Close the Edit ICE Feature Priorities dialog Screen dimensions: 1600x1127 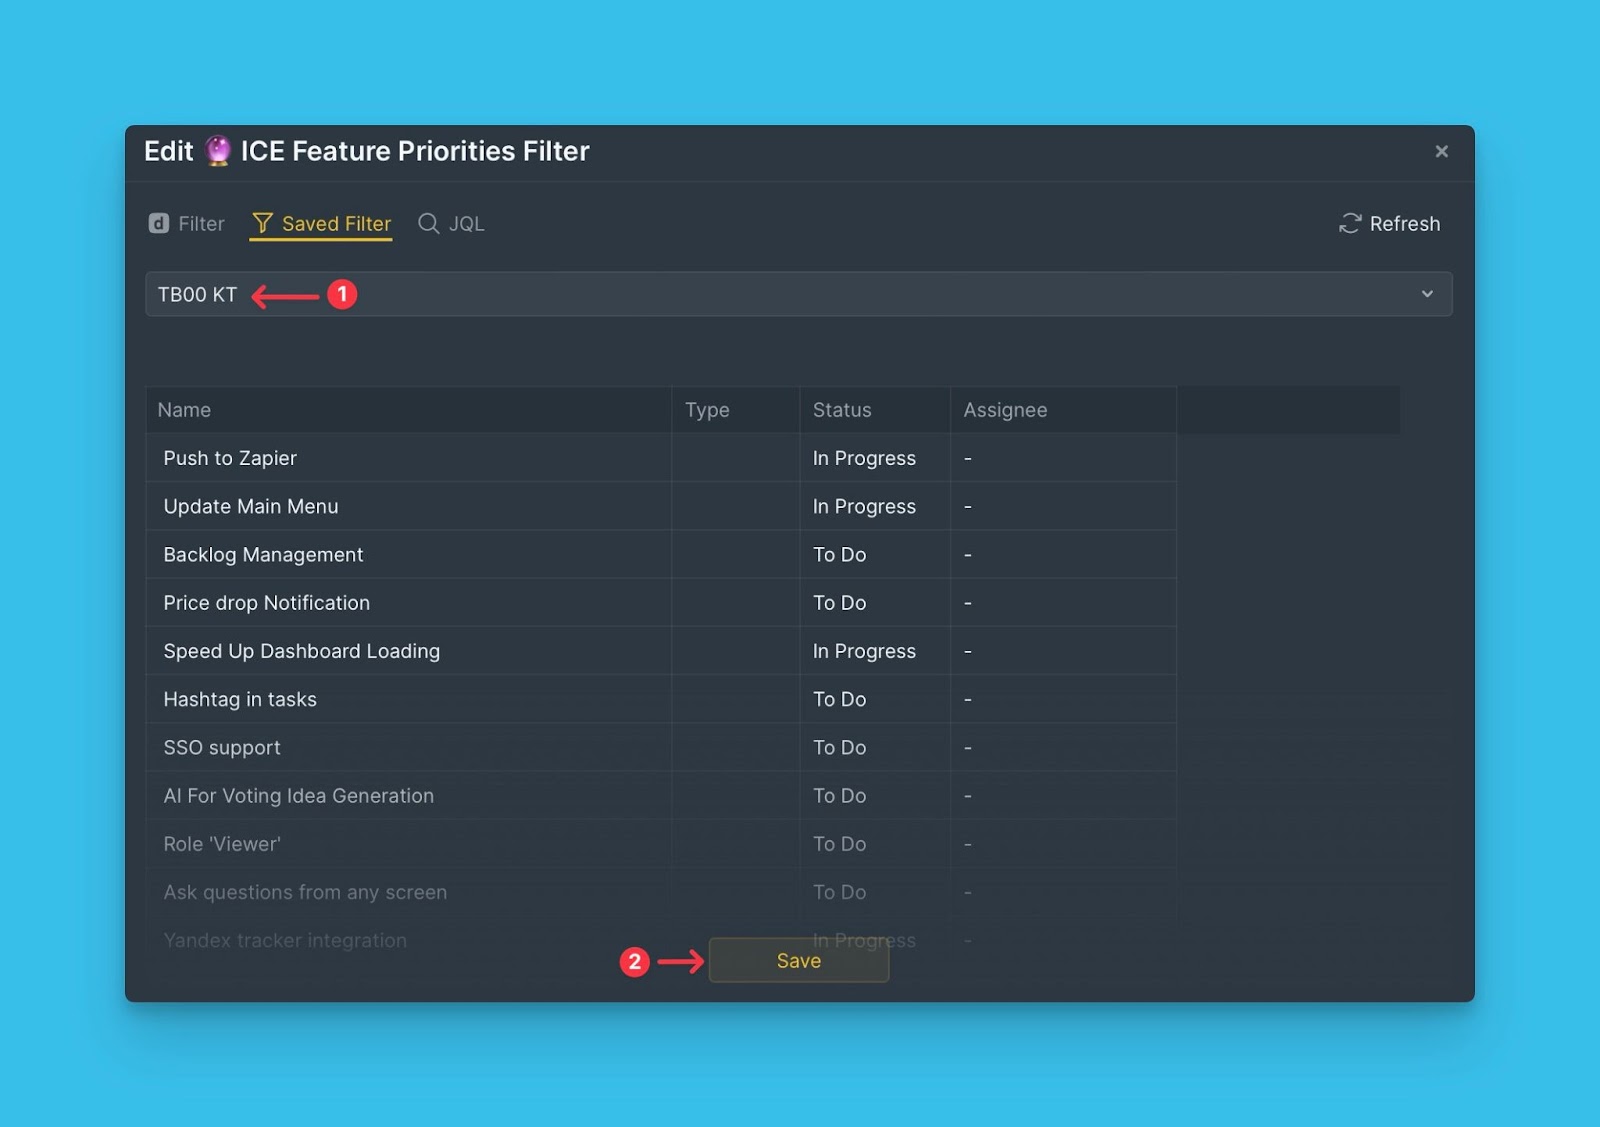(x=1441, y=151)
